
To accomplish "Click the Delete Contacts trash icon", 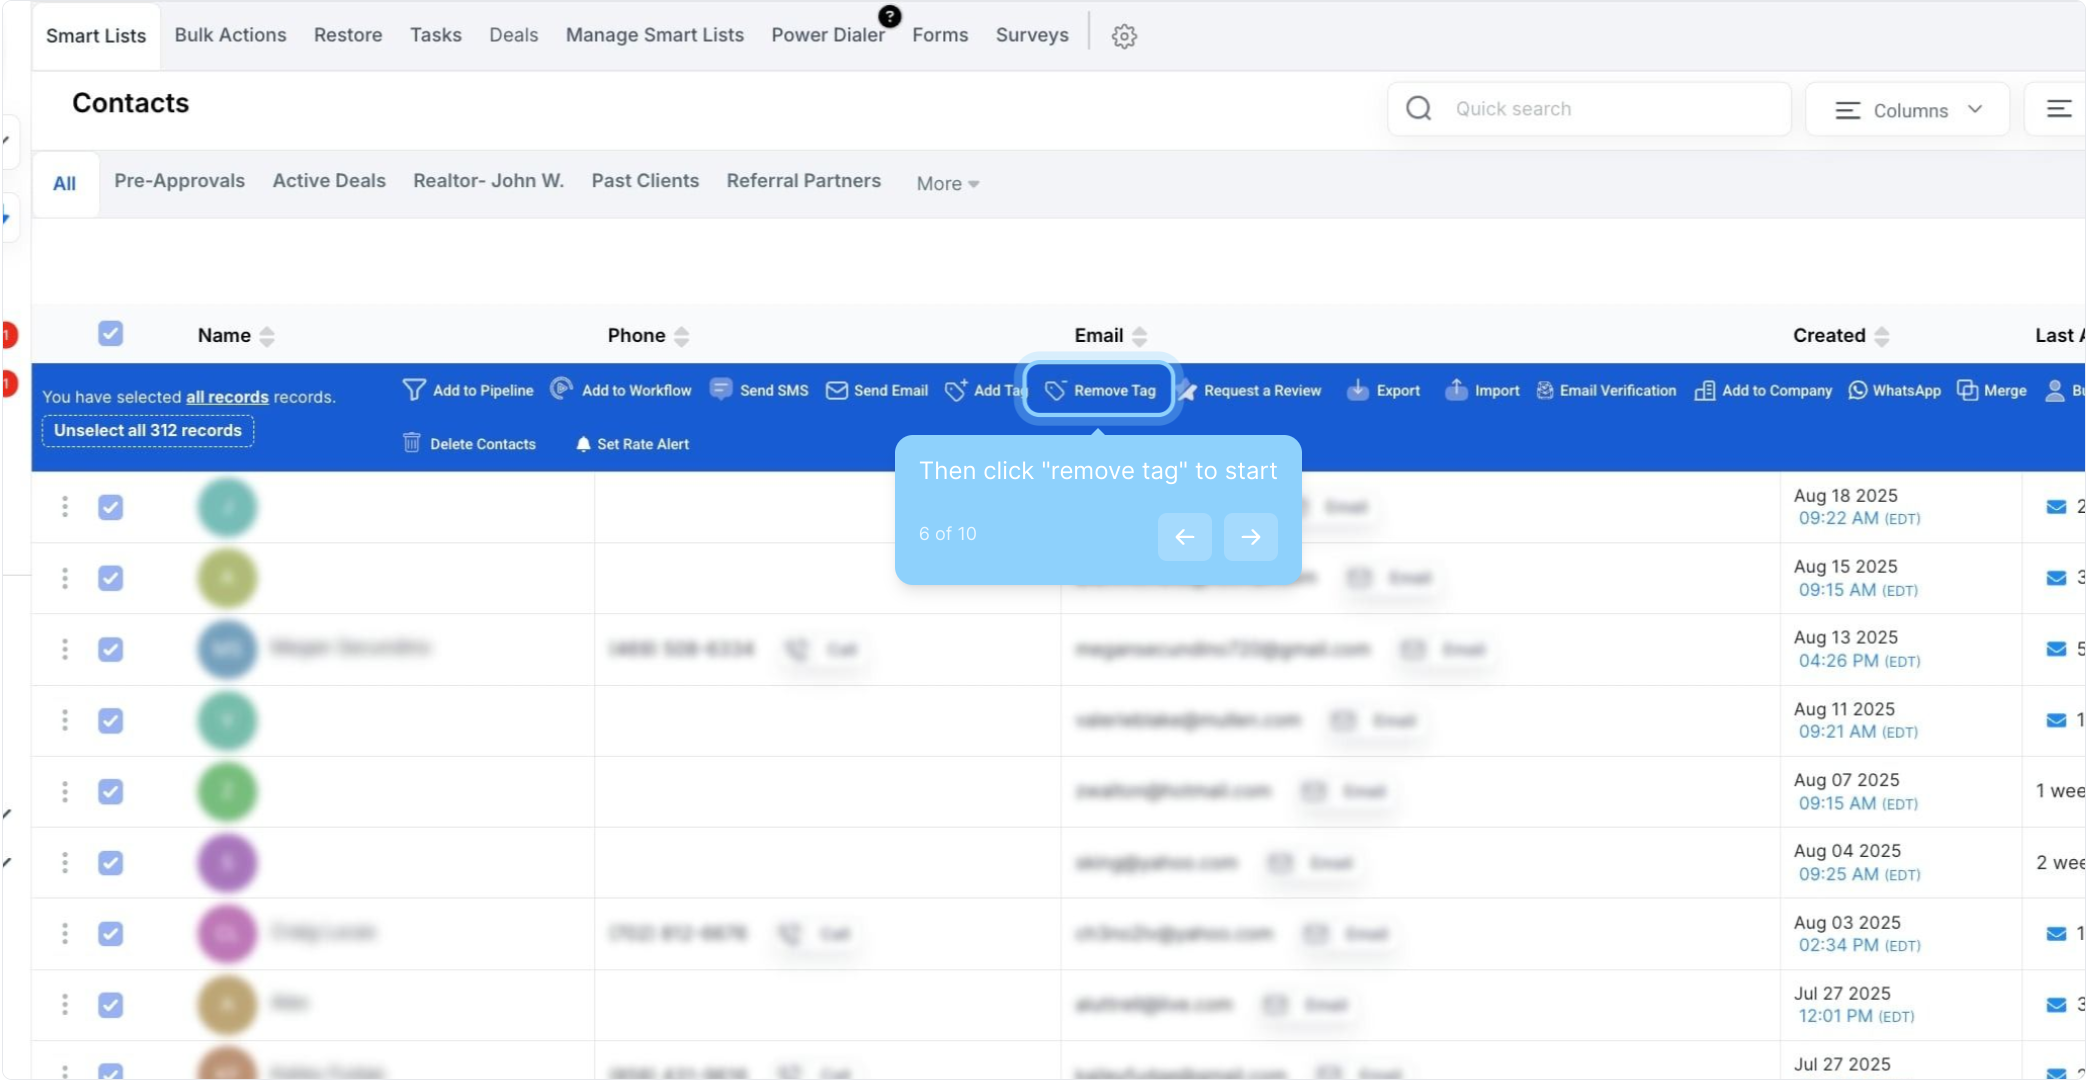I will [411, 443].
